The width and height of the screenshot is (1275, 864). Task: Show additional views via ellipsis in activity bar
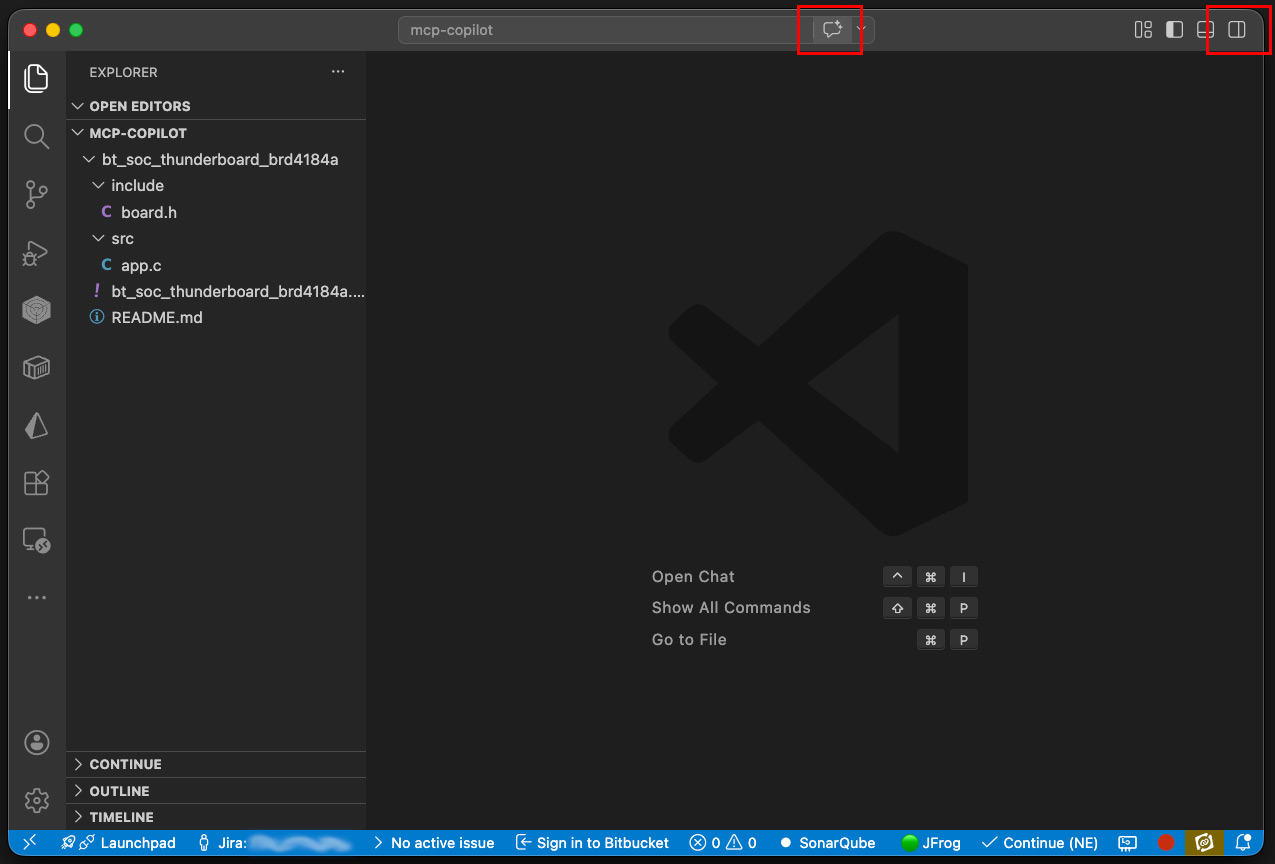[x=36, y=598]
